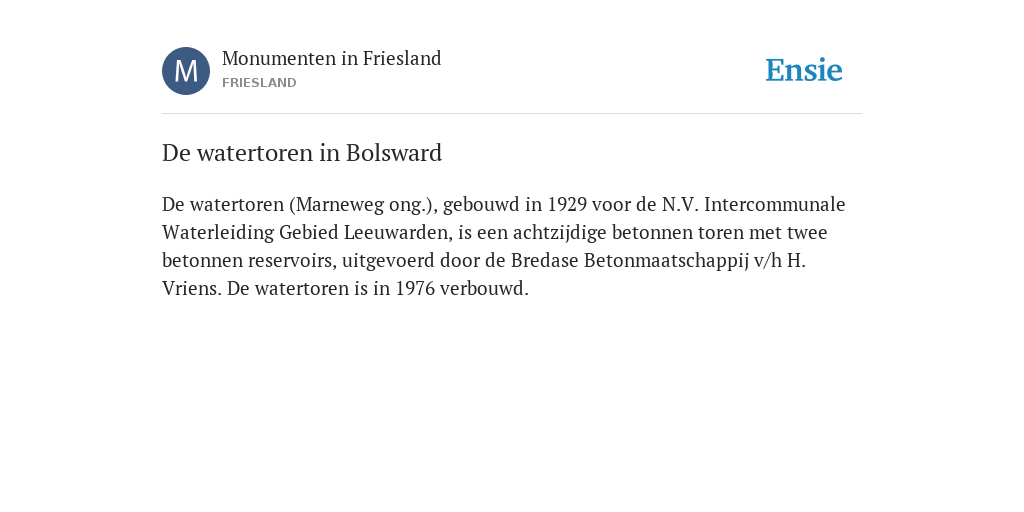The image size is (1024, 512).
Task: Click the round blue M avatar icon
Action: click(x=186, y=71)
